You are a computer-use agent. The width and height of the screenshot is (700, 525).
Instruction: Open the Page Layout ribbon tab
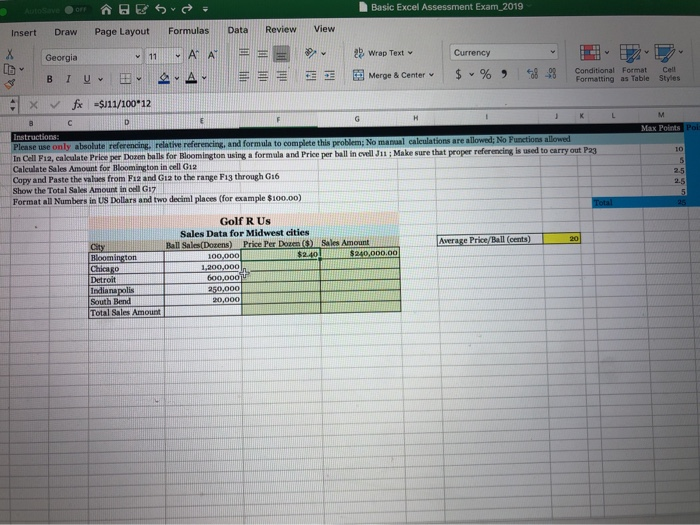point(122,32)
